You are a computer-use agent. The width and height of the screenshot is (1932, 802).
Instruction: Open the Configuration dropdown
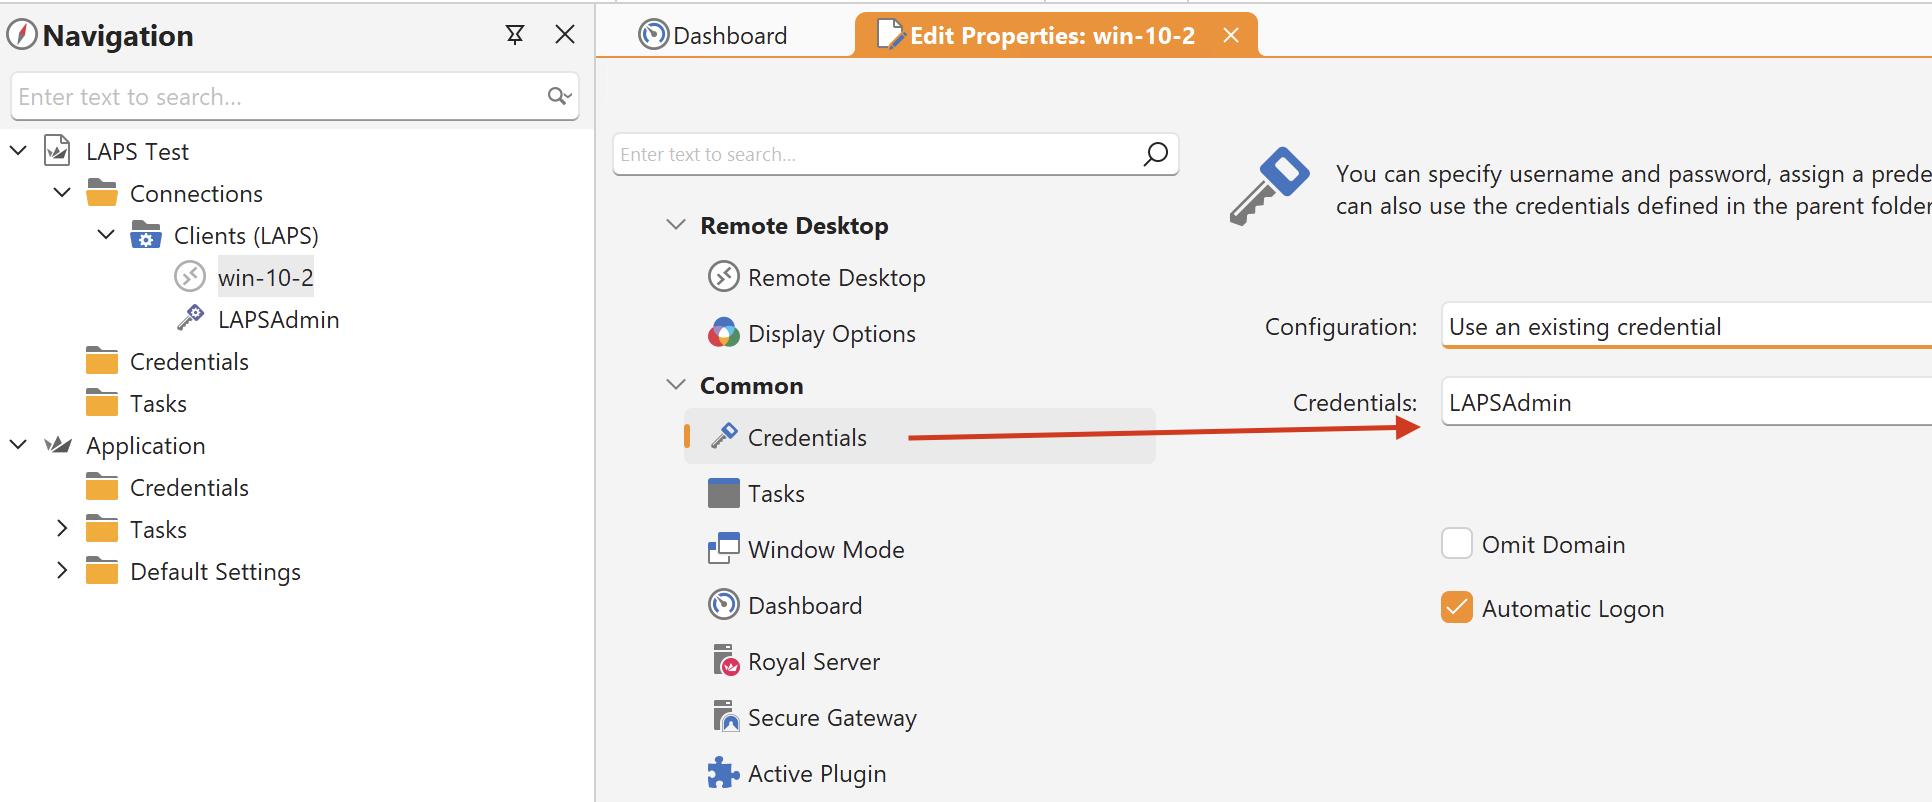[x=1685, y=327]
